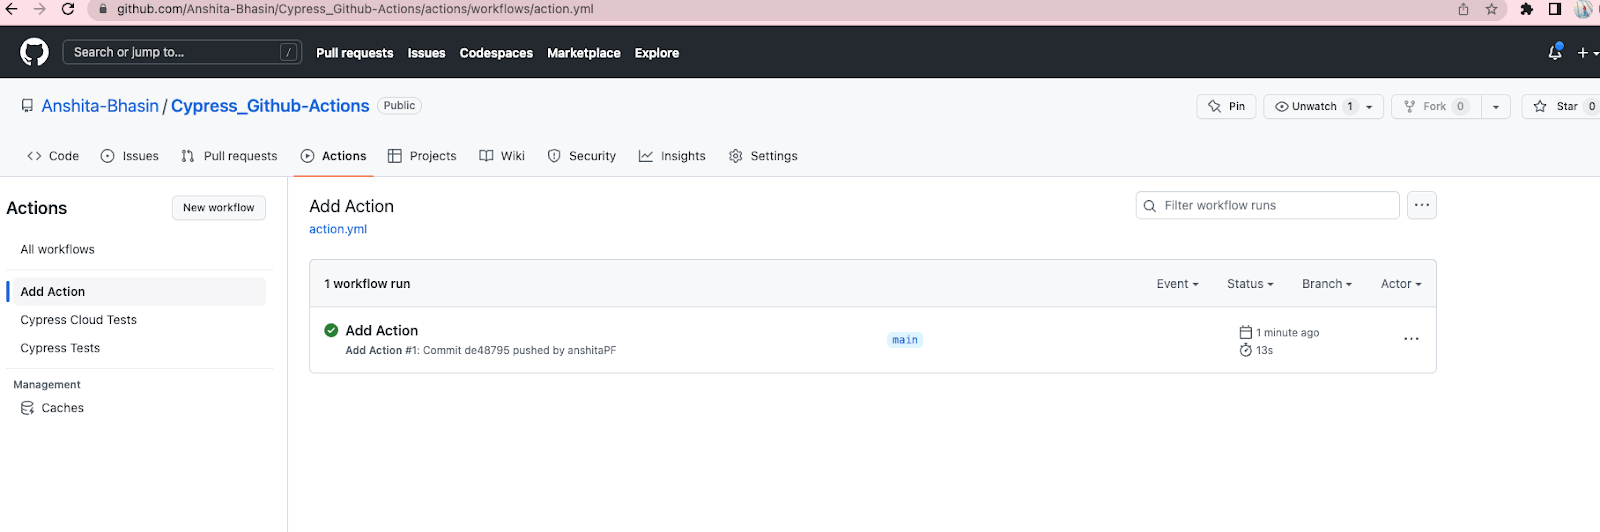
Task: Open workflow options menu beside filter field
Action: click(1422, 205)
